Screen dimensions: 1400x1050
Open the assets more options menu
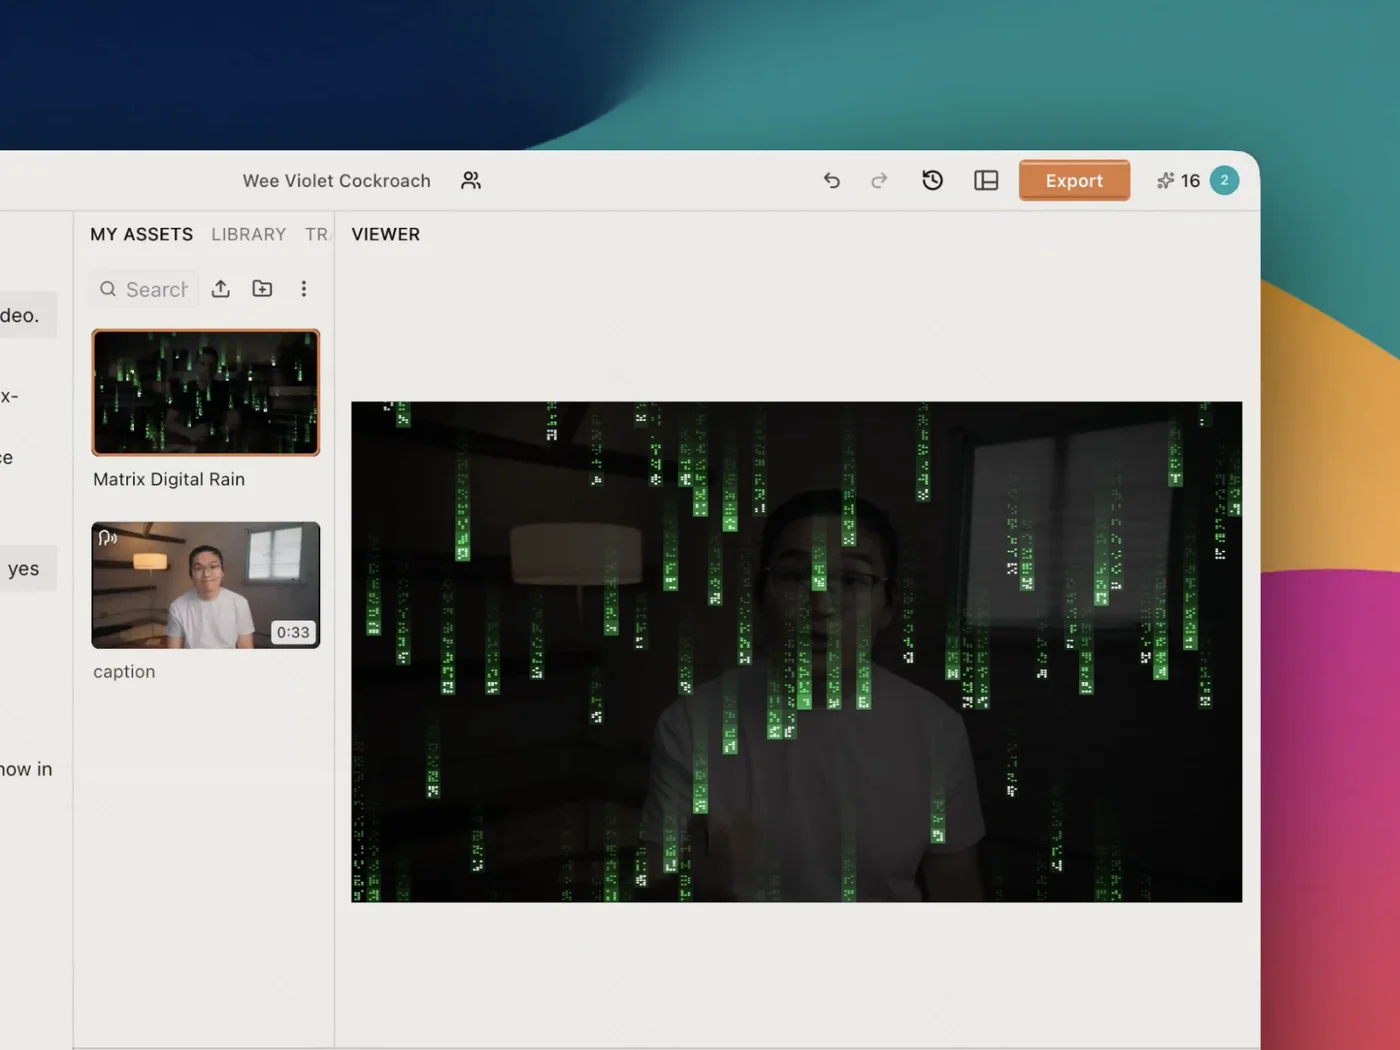tap(304, 289)
